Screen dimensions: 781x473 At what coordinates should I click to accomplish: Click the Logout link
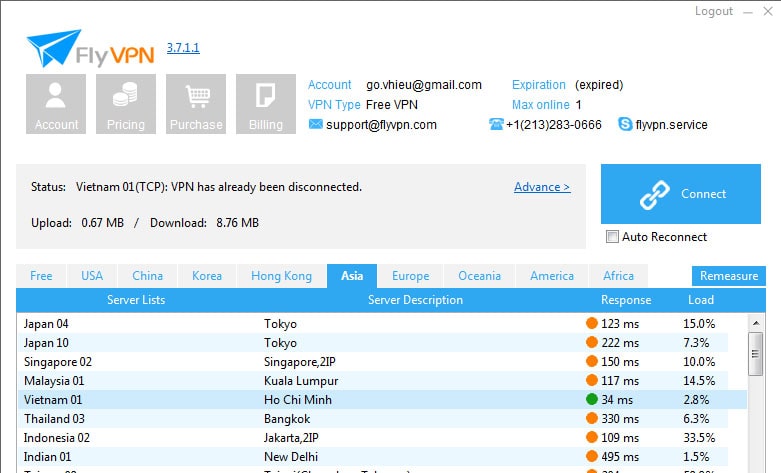tap(714, 11)
